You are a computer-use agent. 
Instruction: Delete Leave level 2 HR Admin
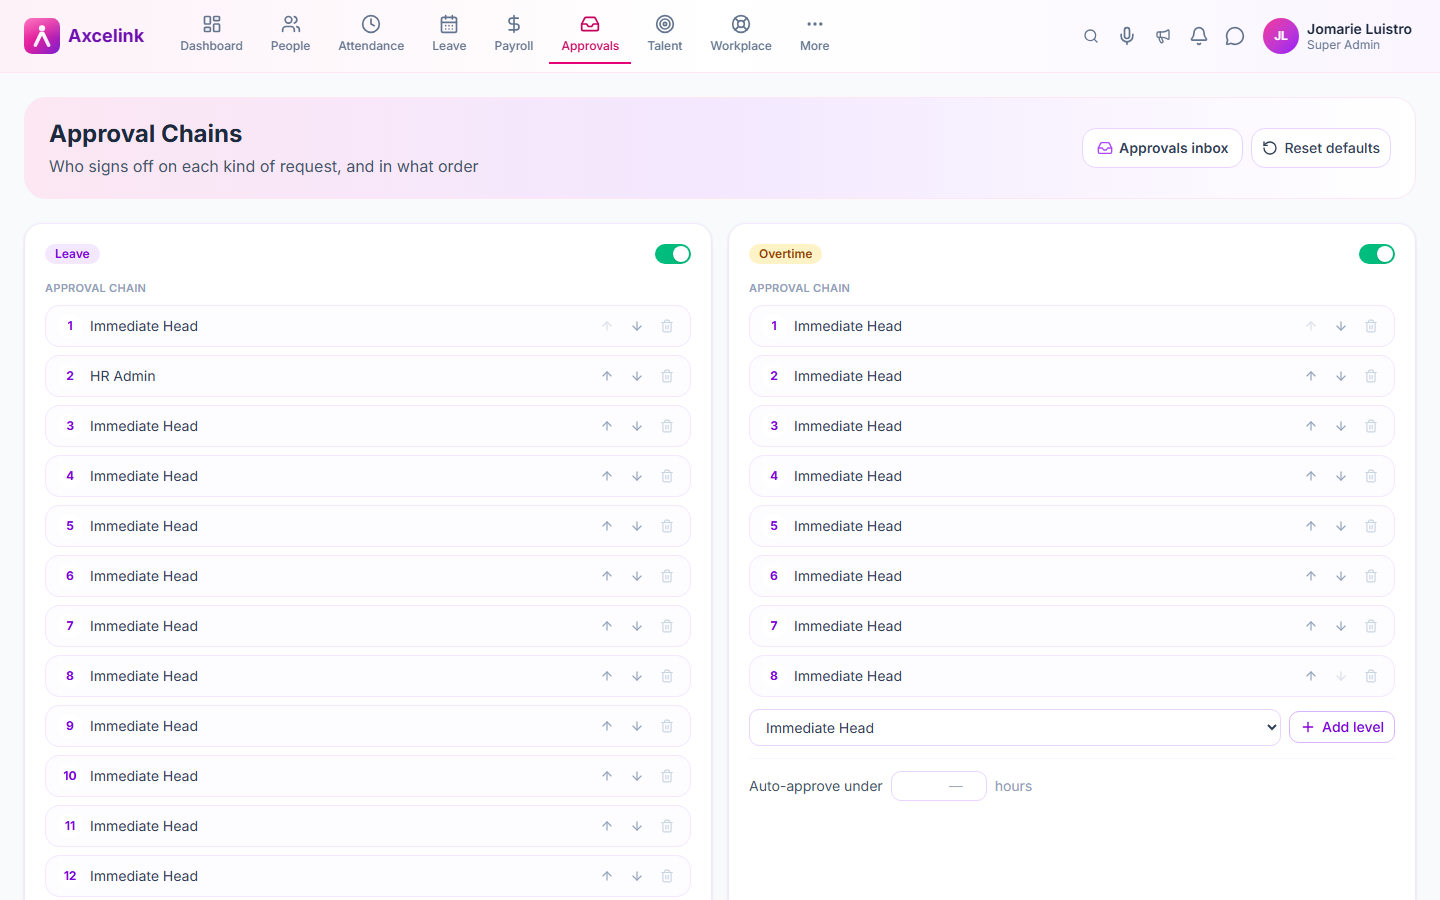(x=667, y=376)
